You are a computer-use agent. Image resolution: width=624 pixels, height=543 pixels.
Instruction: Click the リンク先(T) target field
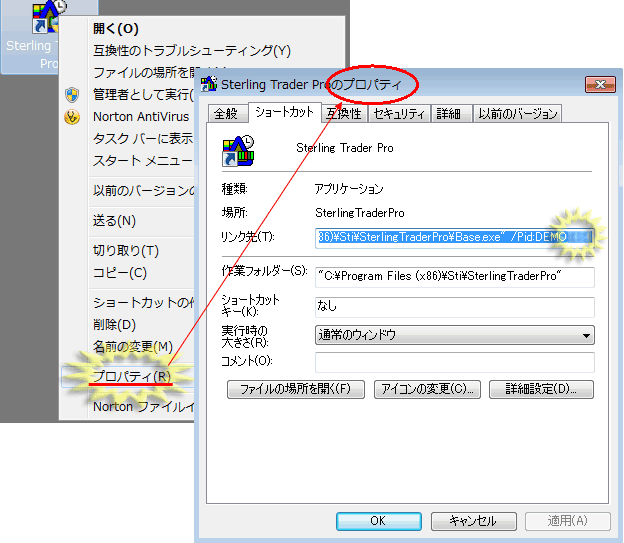pyautogui.click(x=454, y=238)
